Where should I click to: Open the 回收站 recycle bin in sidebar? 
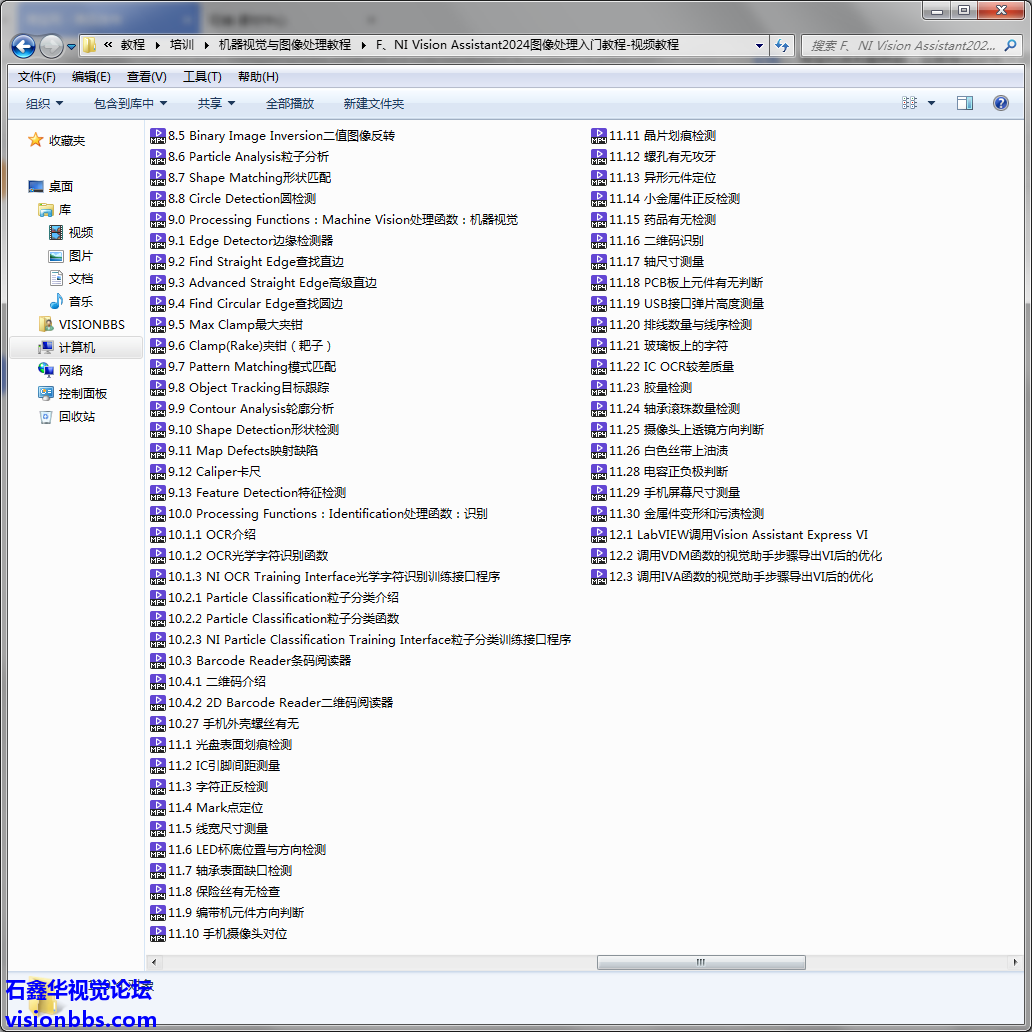click(45, 416)
